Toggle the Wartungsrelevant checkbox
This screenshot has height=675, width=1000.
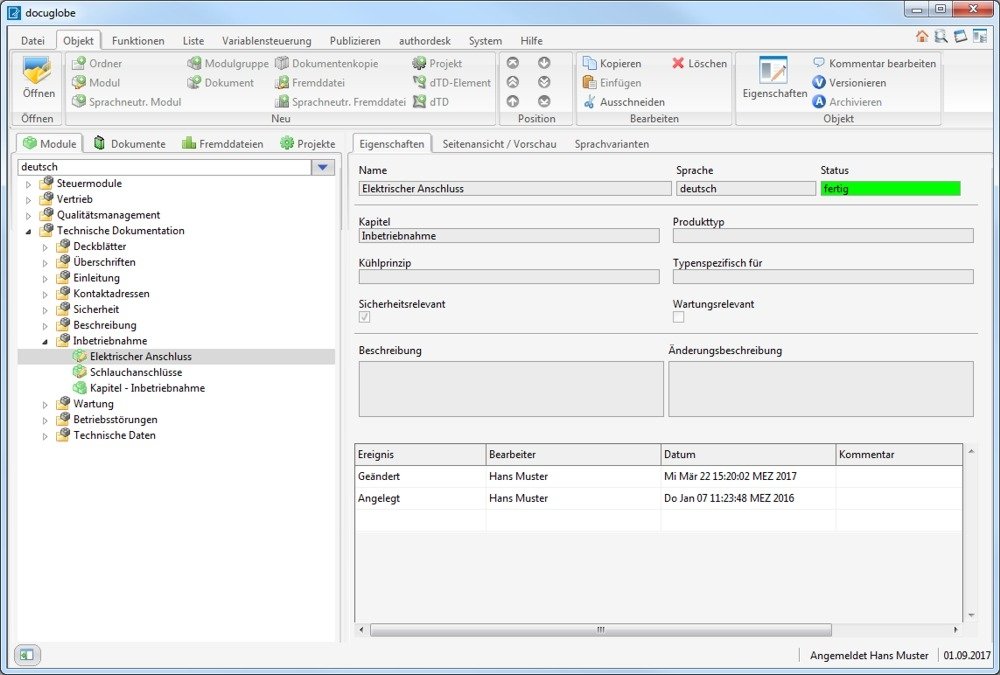pyautogui.click(x=679, y=317)
